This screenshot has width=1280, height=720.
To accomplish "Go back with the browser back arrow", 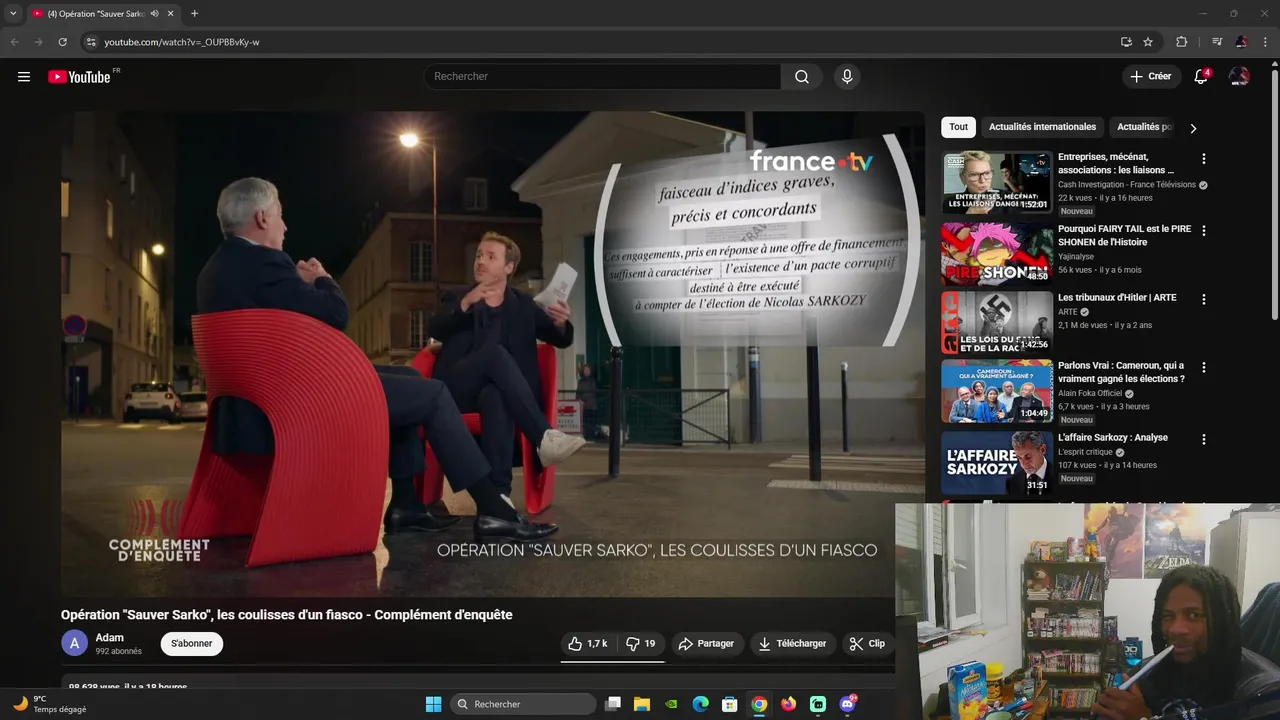I will click(14, 42).
